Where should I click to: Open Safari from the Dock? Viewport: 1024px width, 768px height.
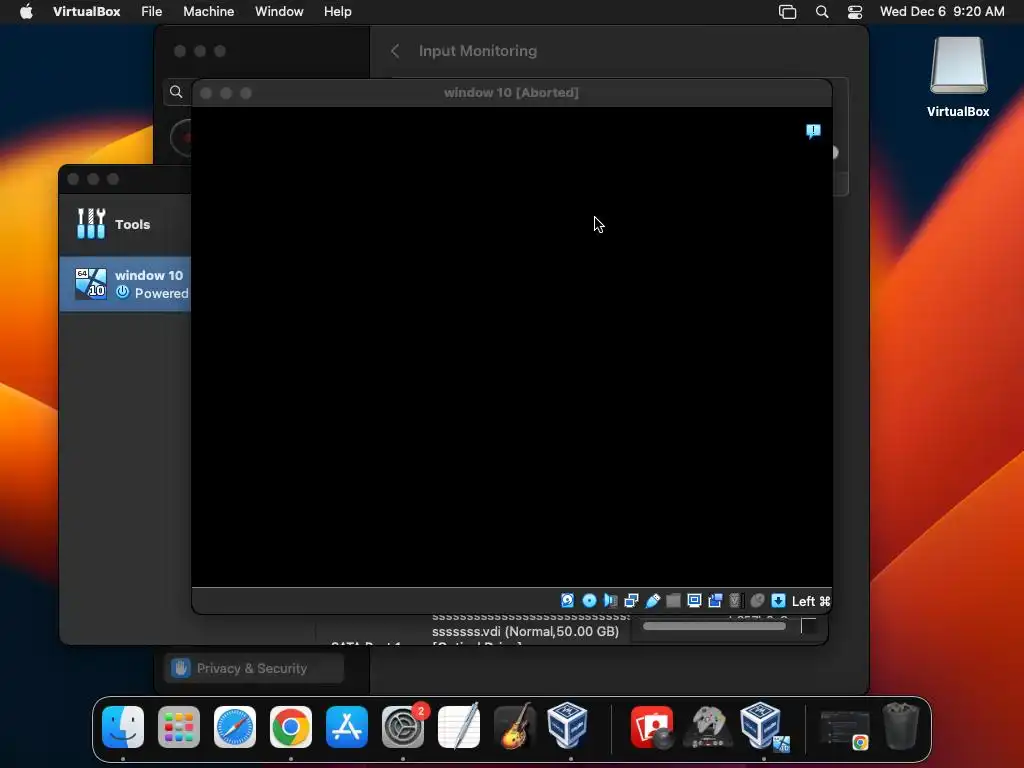tap(235, 727)
